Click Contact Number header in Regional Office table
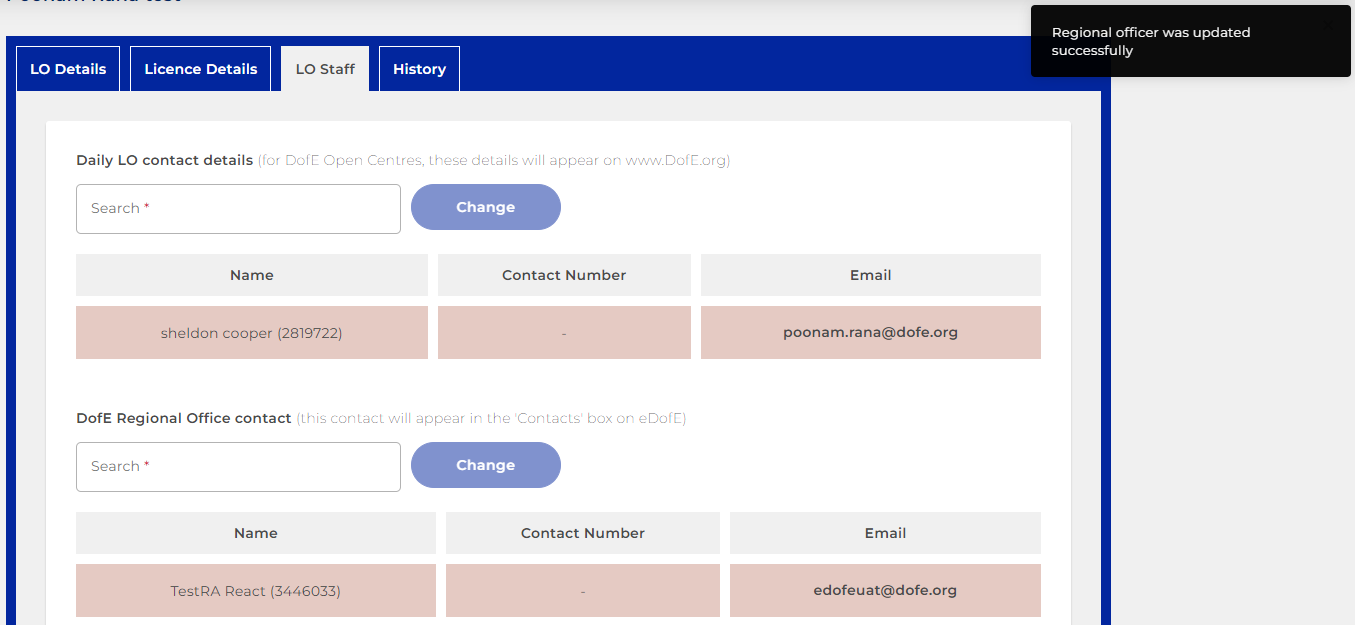Image resolution: width=1355 pixels, height=625 pixels. point(582,533)
